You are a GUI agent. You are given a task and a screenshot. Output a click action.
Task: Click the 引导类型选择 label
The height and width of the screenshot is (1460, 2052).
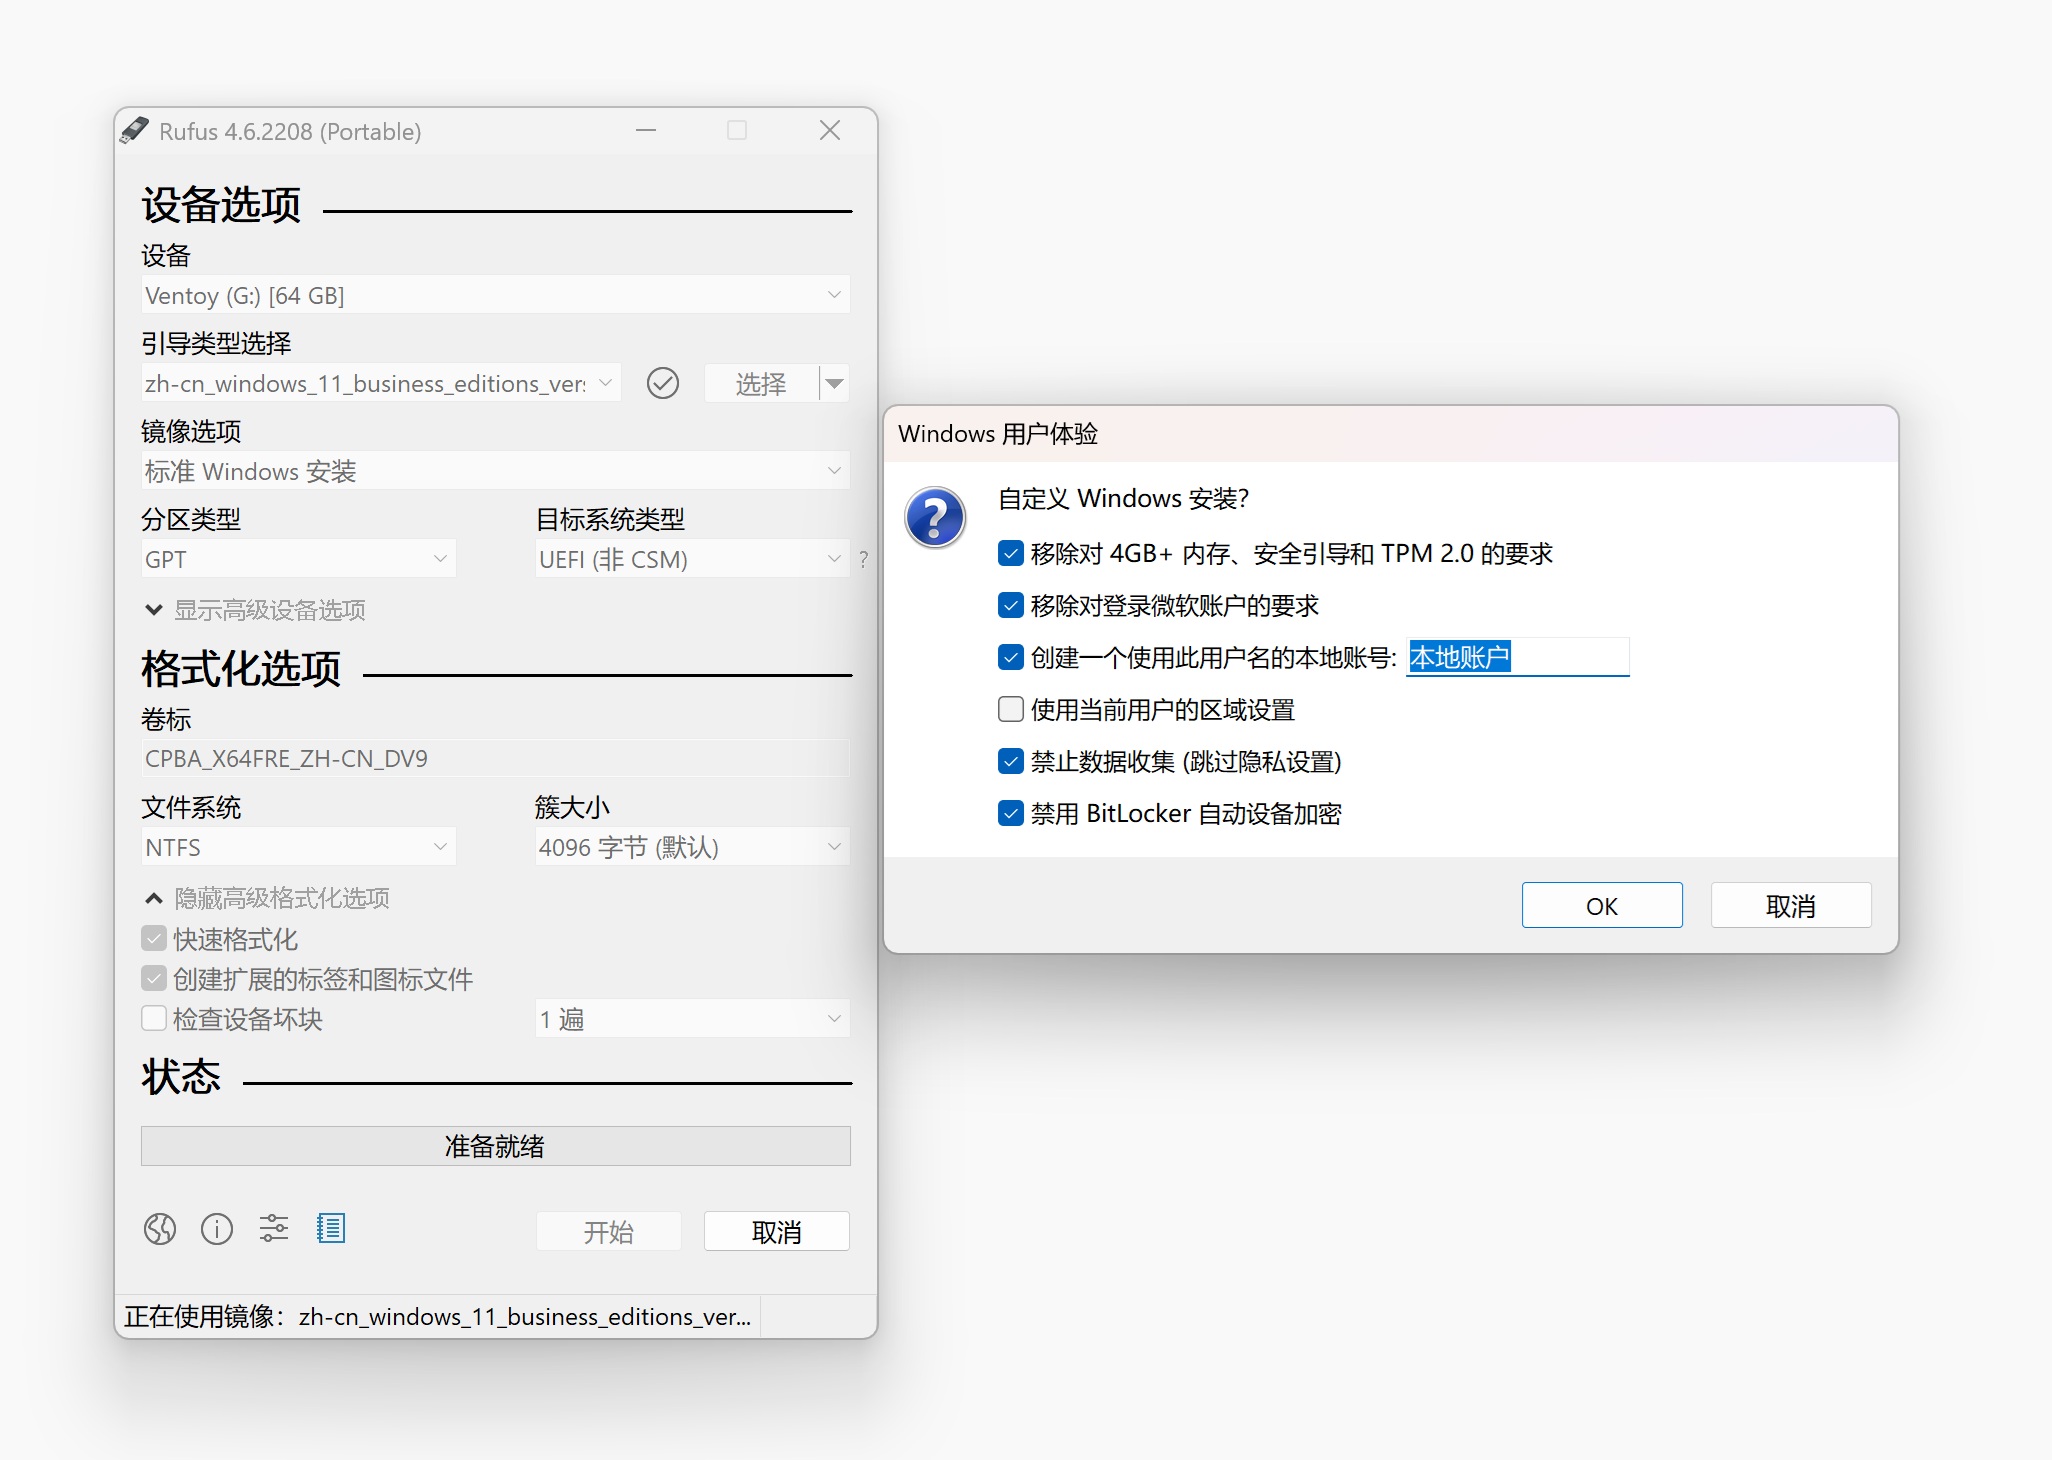(216, 344)
